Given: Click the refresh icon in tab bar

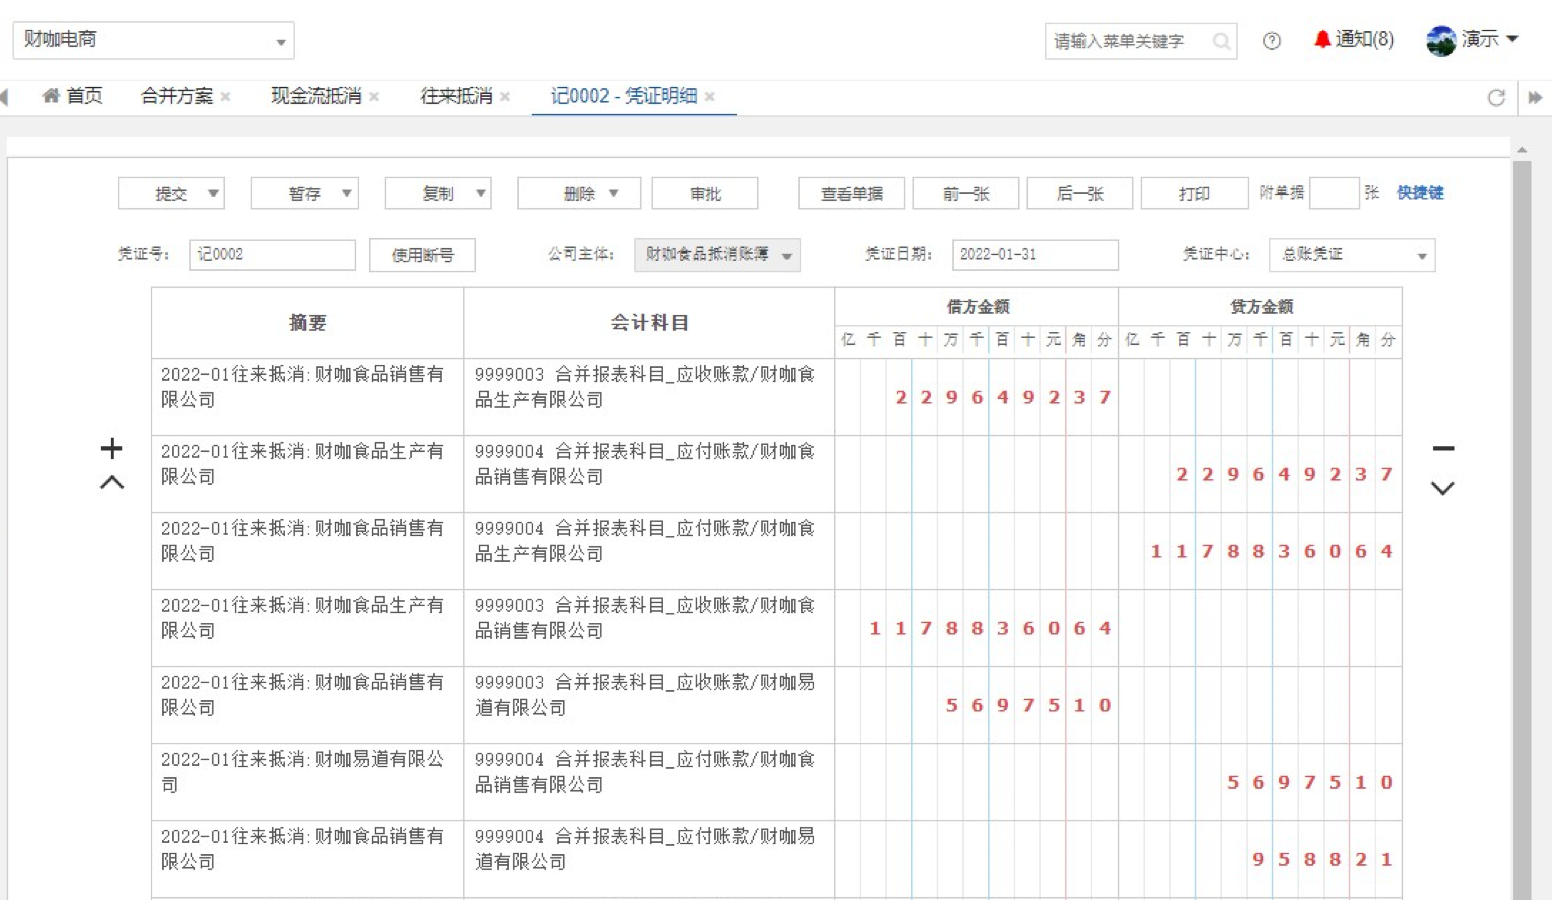Looking at the screenshot, I should [x=1496, y=97].
